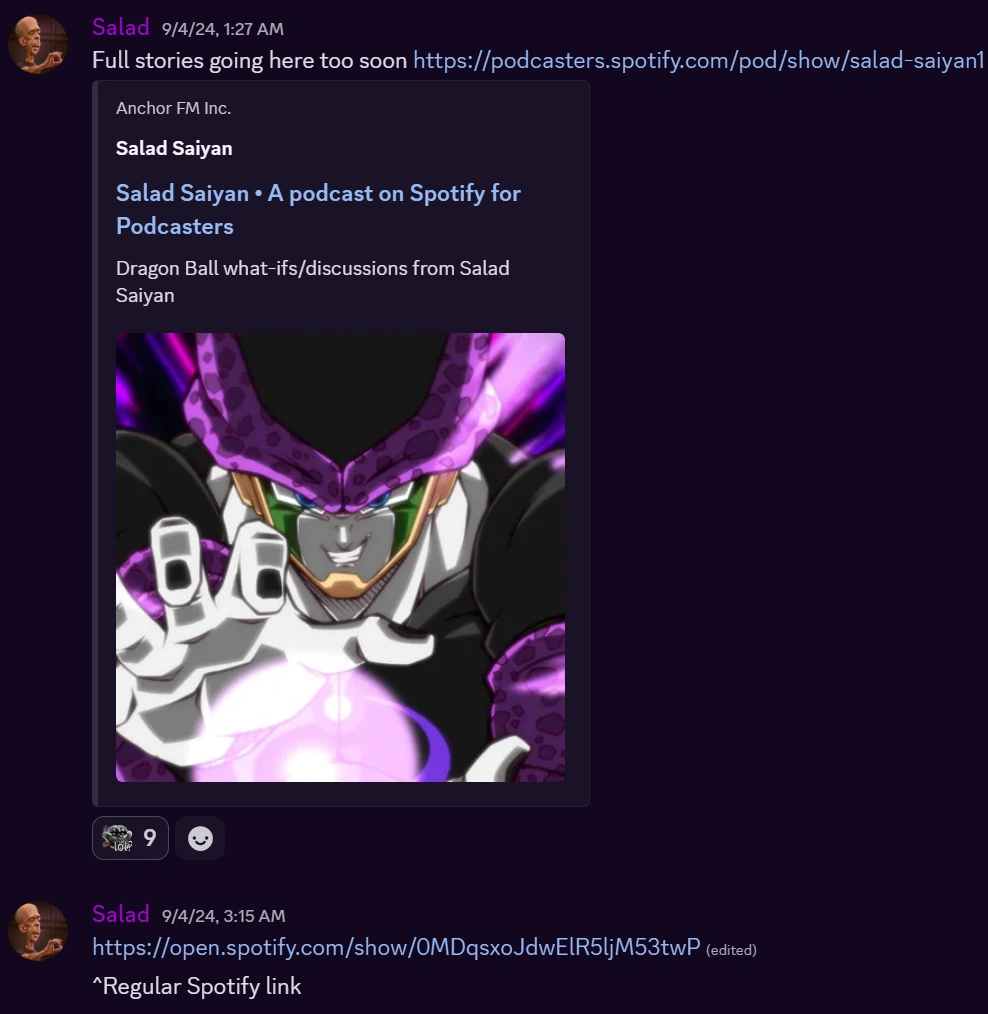
Task: Click the Salad username on the 3:15 AM message
Action: (121, 914)
